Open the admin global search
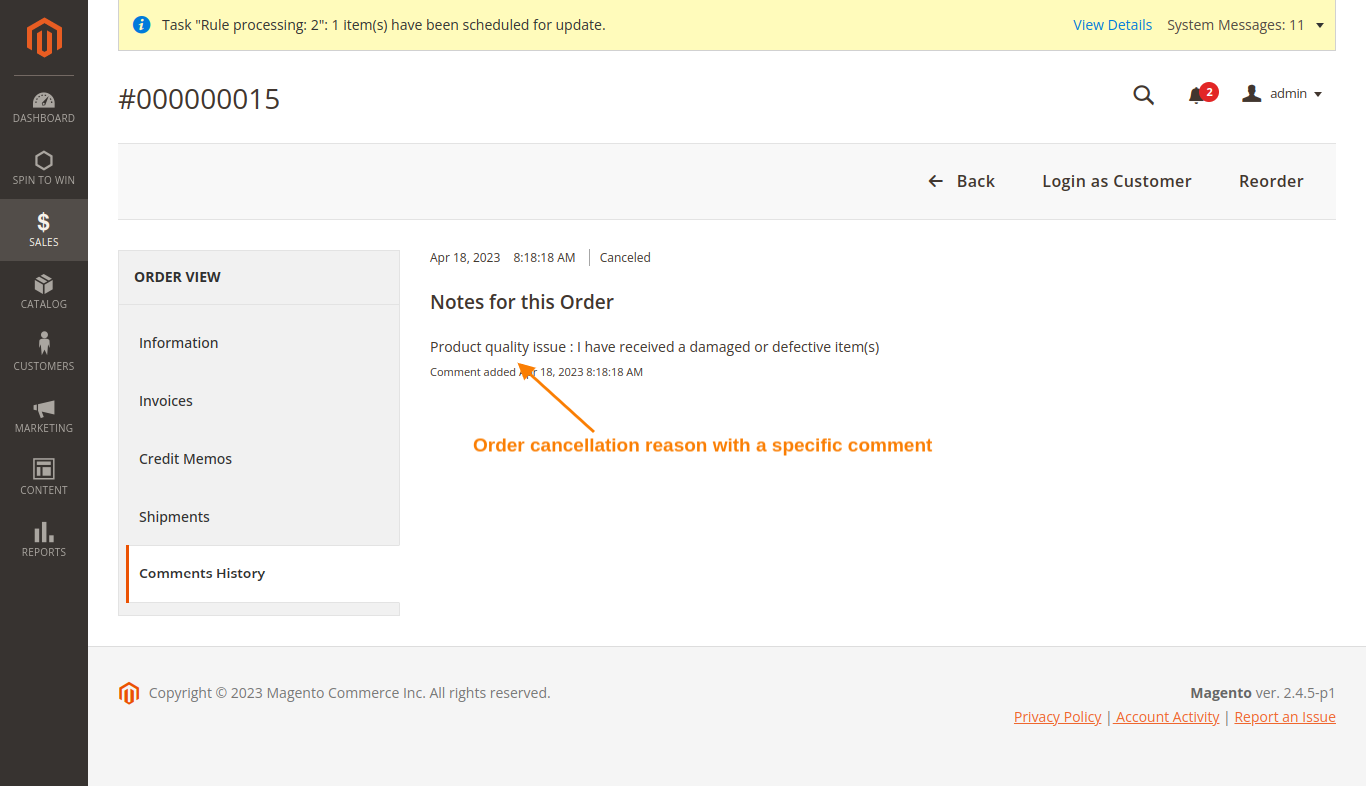This screenshot has width=1366, height=786. point(1143,95)
